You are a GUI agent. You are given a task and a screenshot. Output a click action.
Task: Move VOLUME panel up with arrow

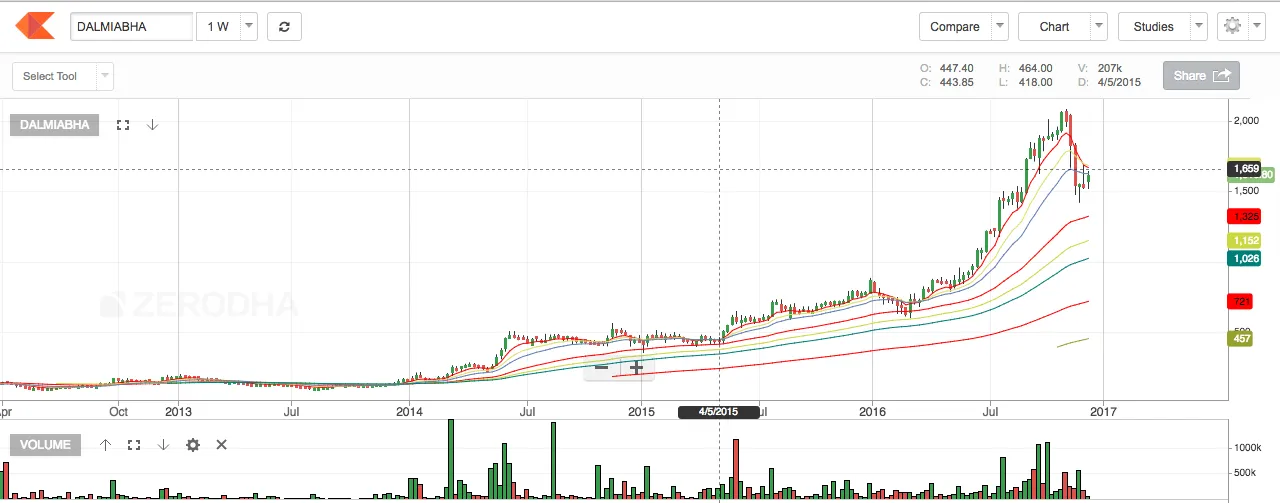point(105,445)
